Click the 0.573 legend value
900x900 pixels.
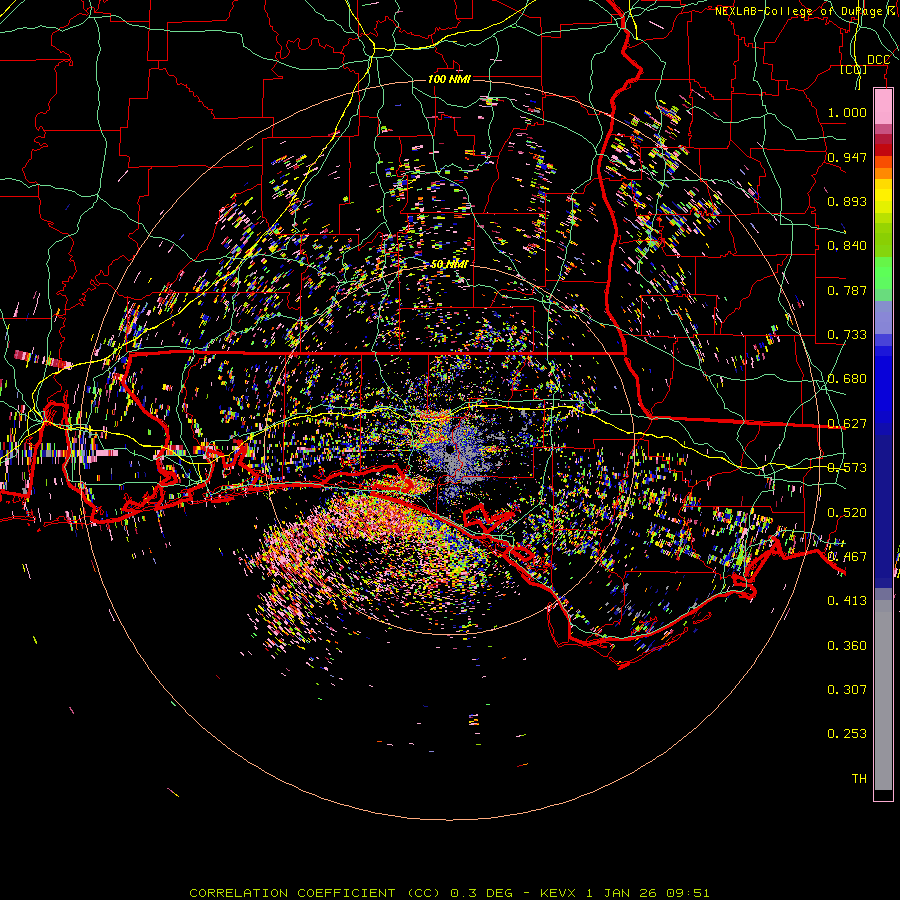[847, 468]
